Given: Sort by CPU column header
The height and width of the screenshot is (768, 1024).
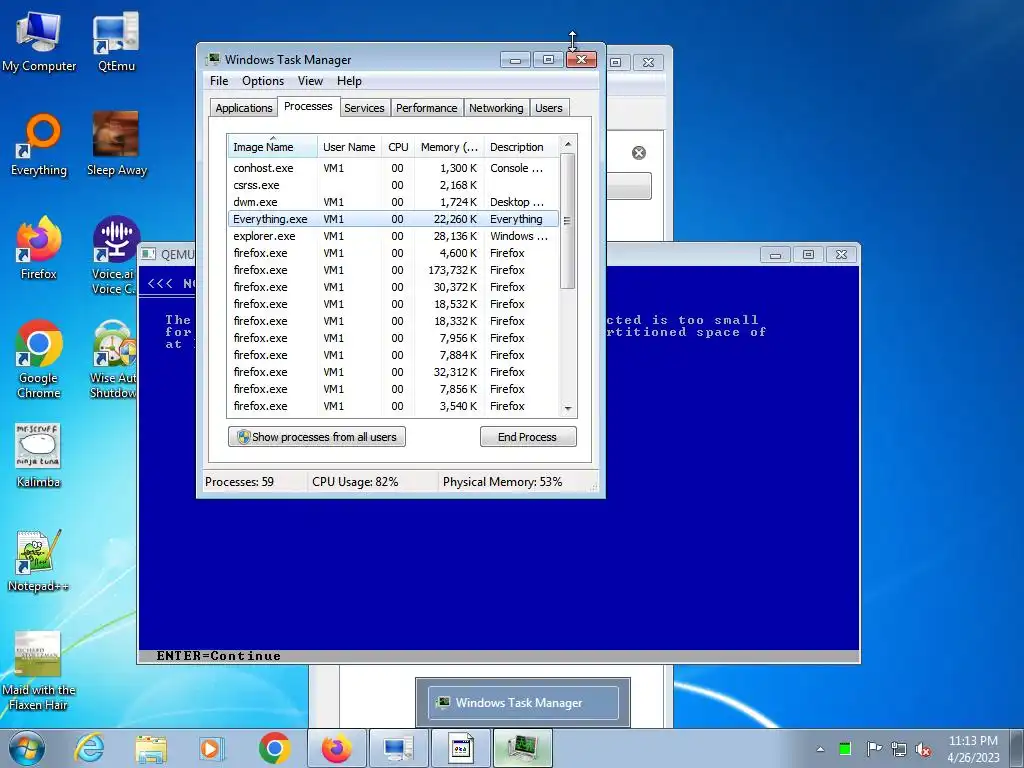Looking at the screenshot, I should [x=398, y=146].
